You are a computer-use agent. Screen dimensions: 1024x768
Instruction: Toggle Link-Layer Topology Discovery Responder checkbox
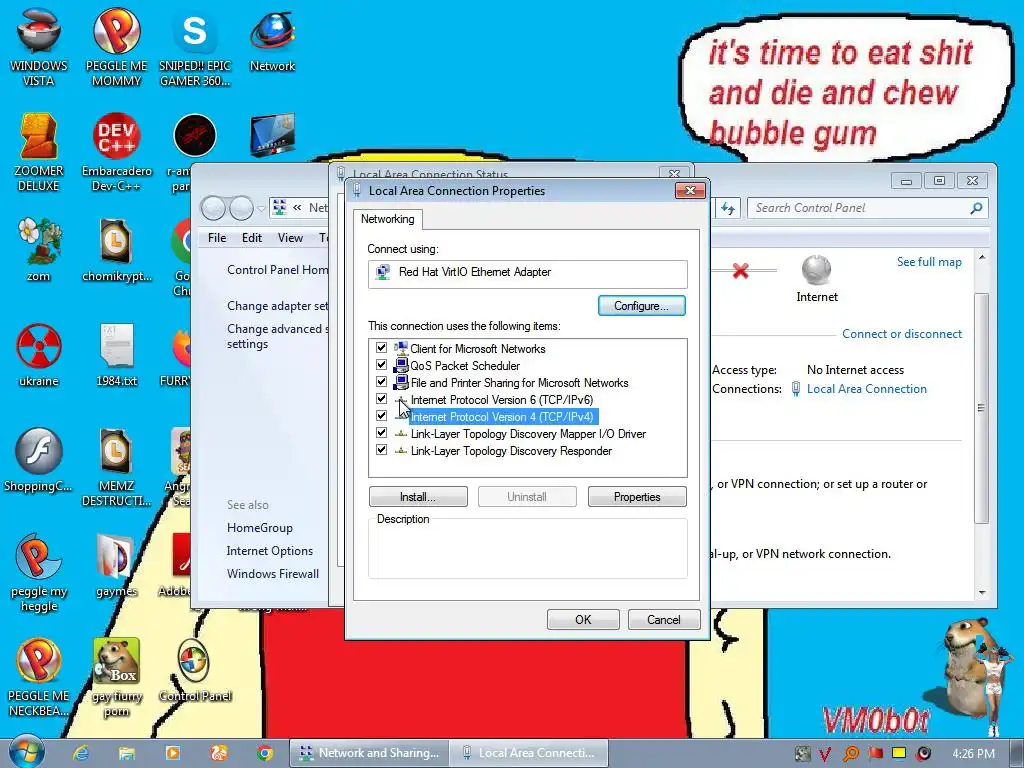coord(381,450)
